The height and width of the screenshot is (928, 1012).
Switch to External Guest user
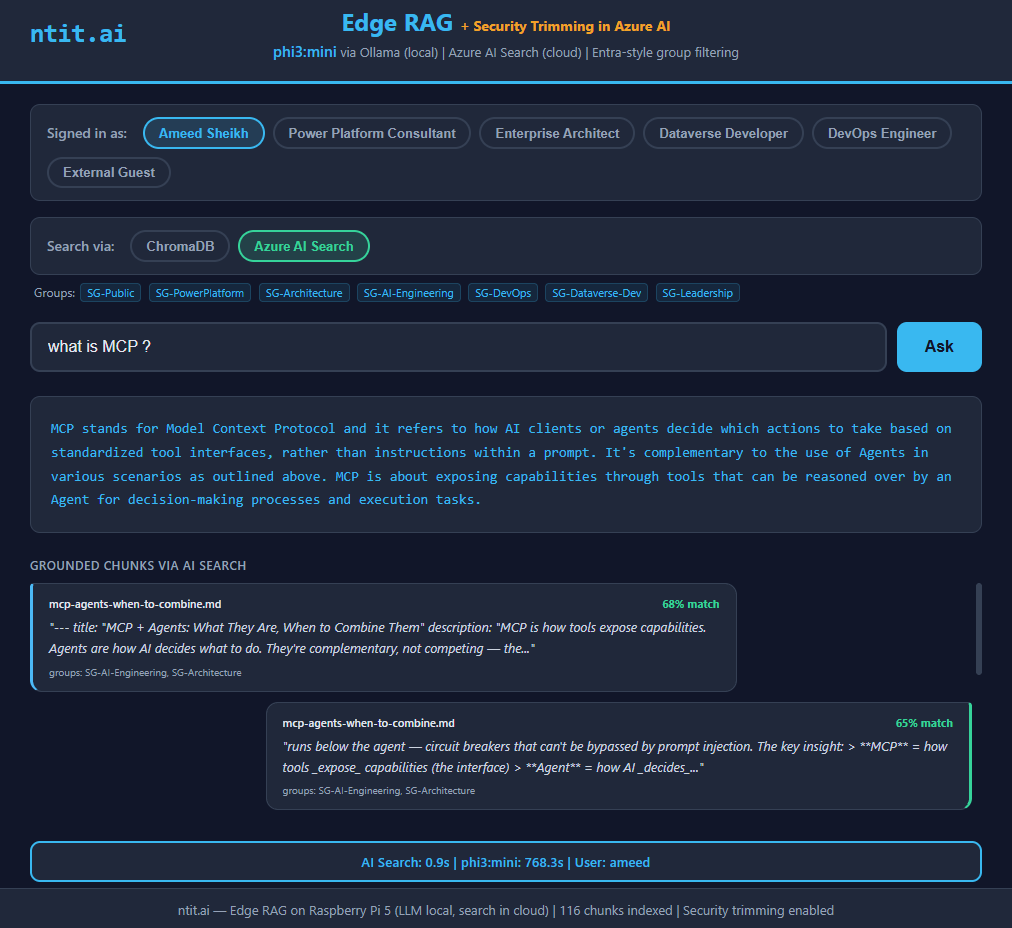point(109,172)
